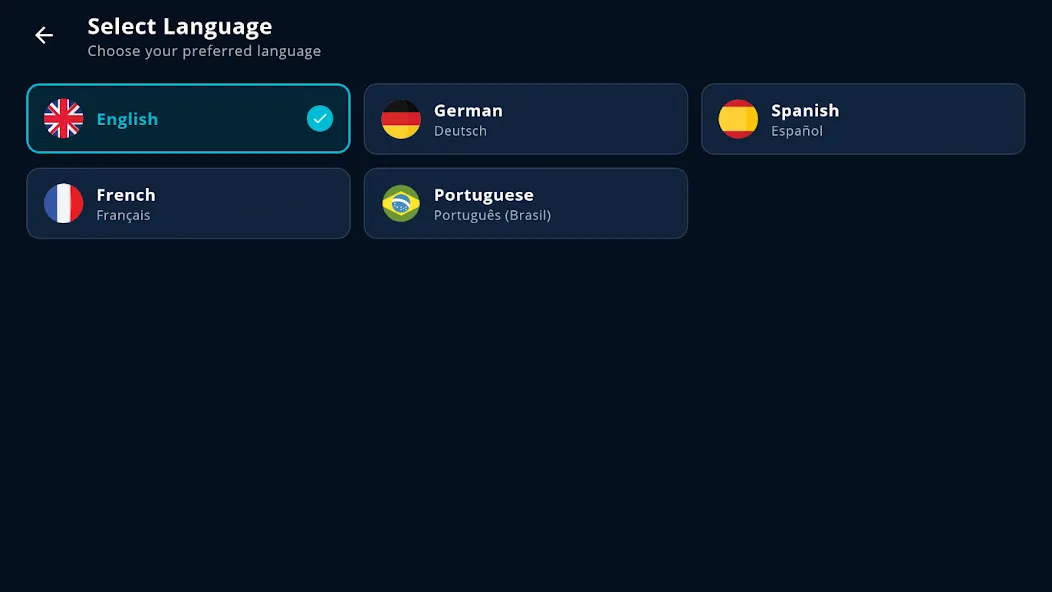Click the checkmark on English option
The width and height of the screenshot is (1052, 592).
[320, 119]
